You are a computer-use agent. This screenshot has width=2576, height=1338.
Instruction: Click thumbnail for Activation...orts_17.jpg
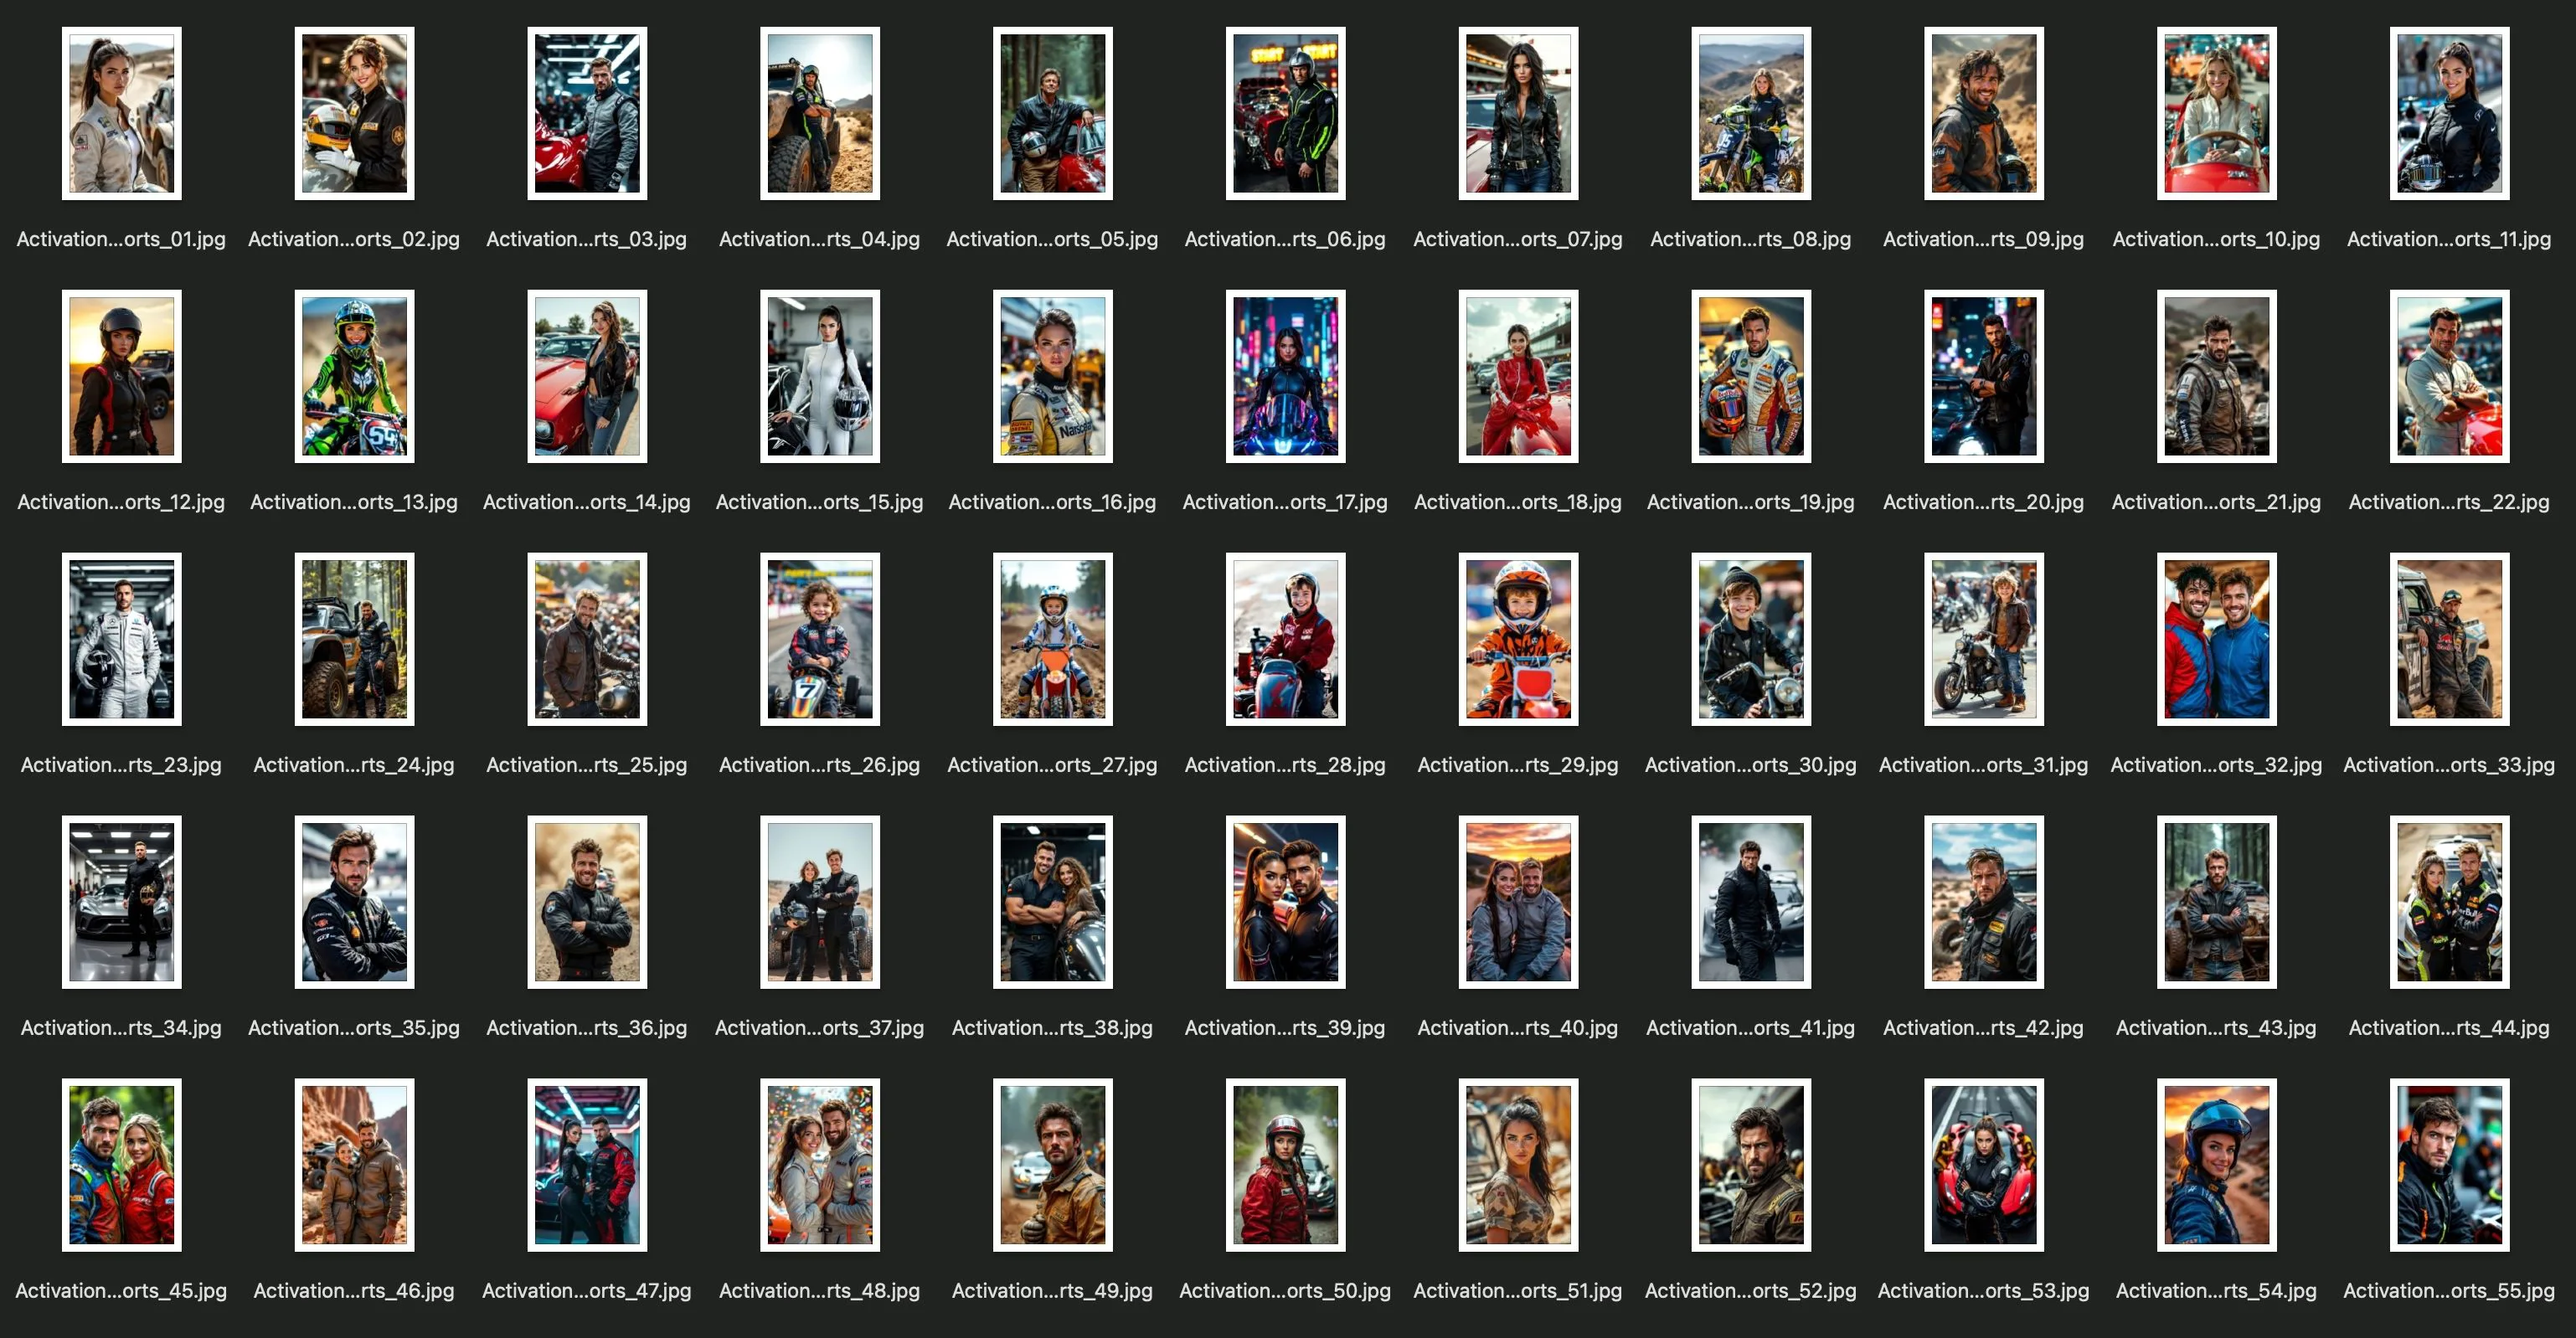(x=1285, y=376)
